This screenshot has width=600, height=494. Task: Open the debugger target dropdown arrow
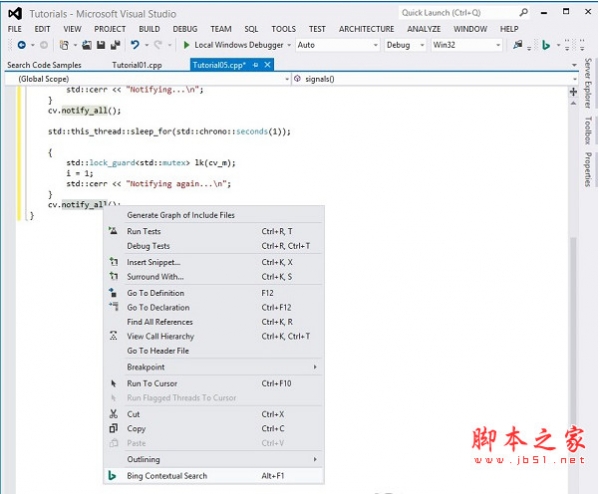click(289, 45)
